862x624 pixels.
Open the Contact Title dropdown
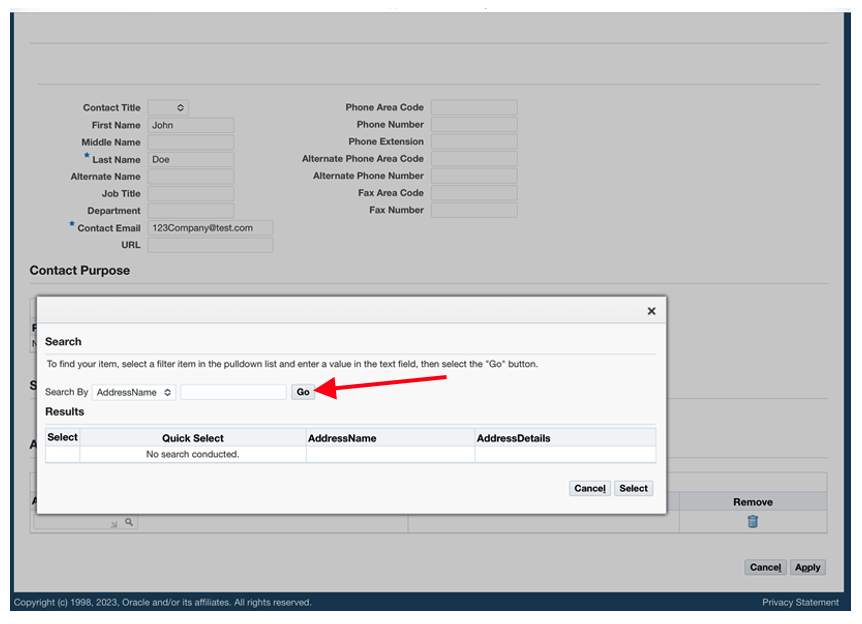(x=168, y=108)
